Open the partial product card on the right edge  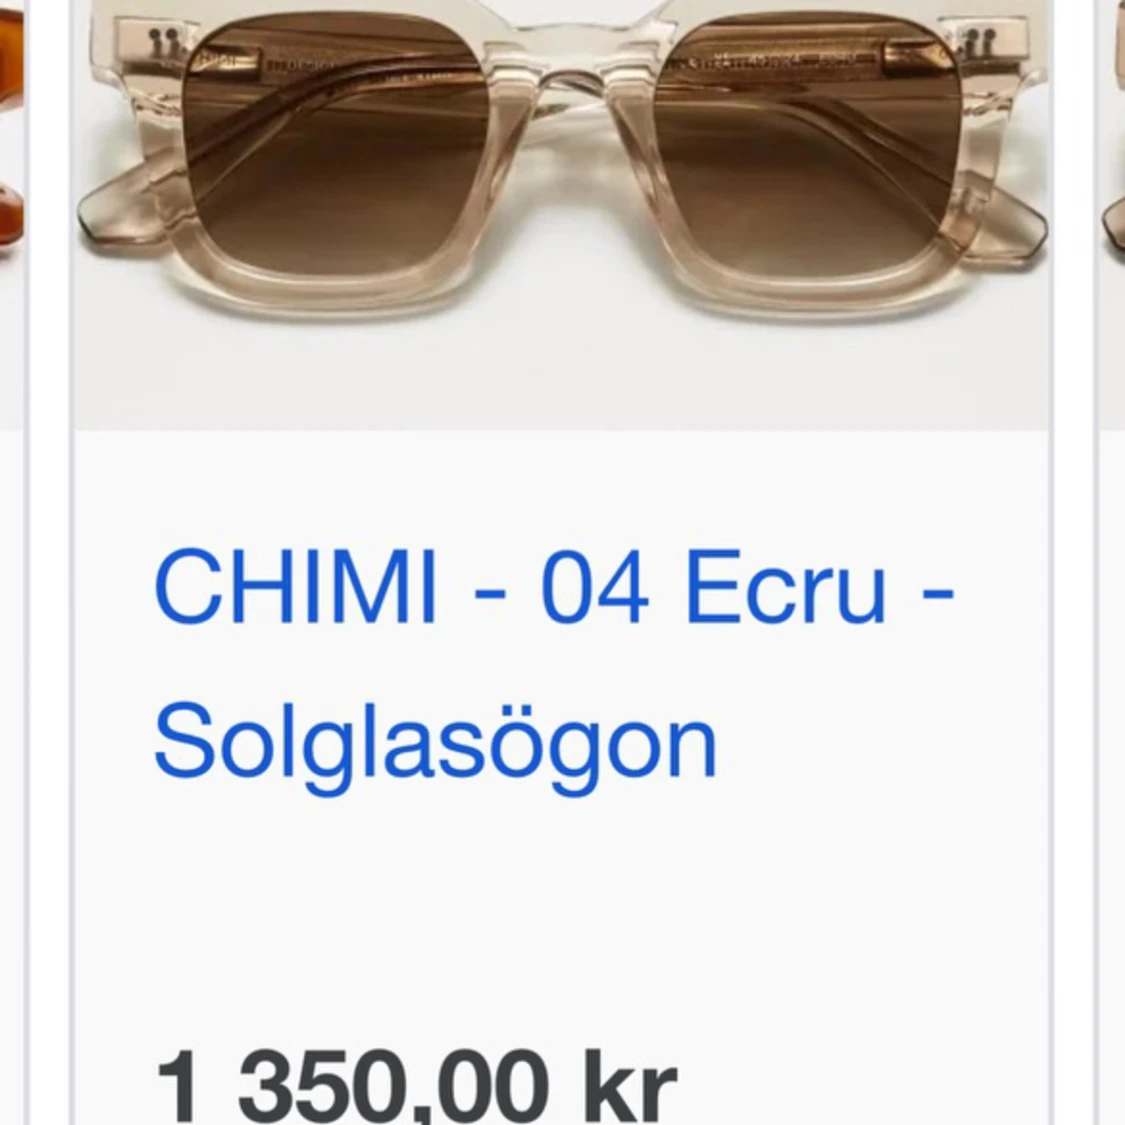(x=1111, y=215)
